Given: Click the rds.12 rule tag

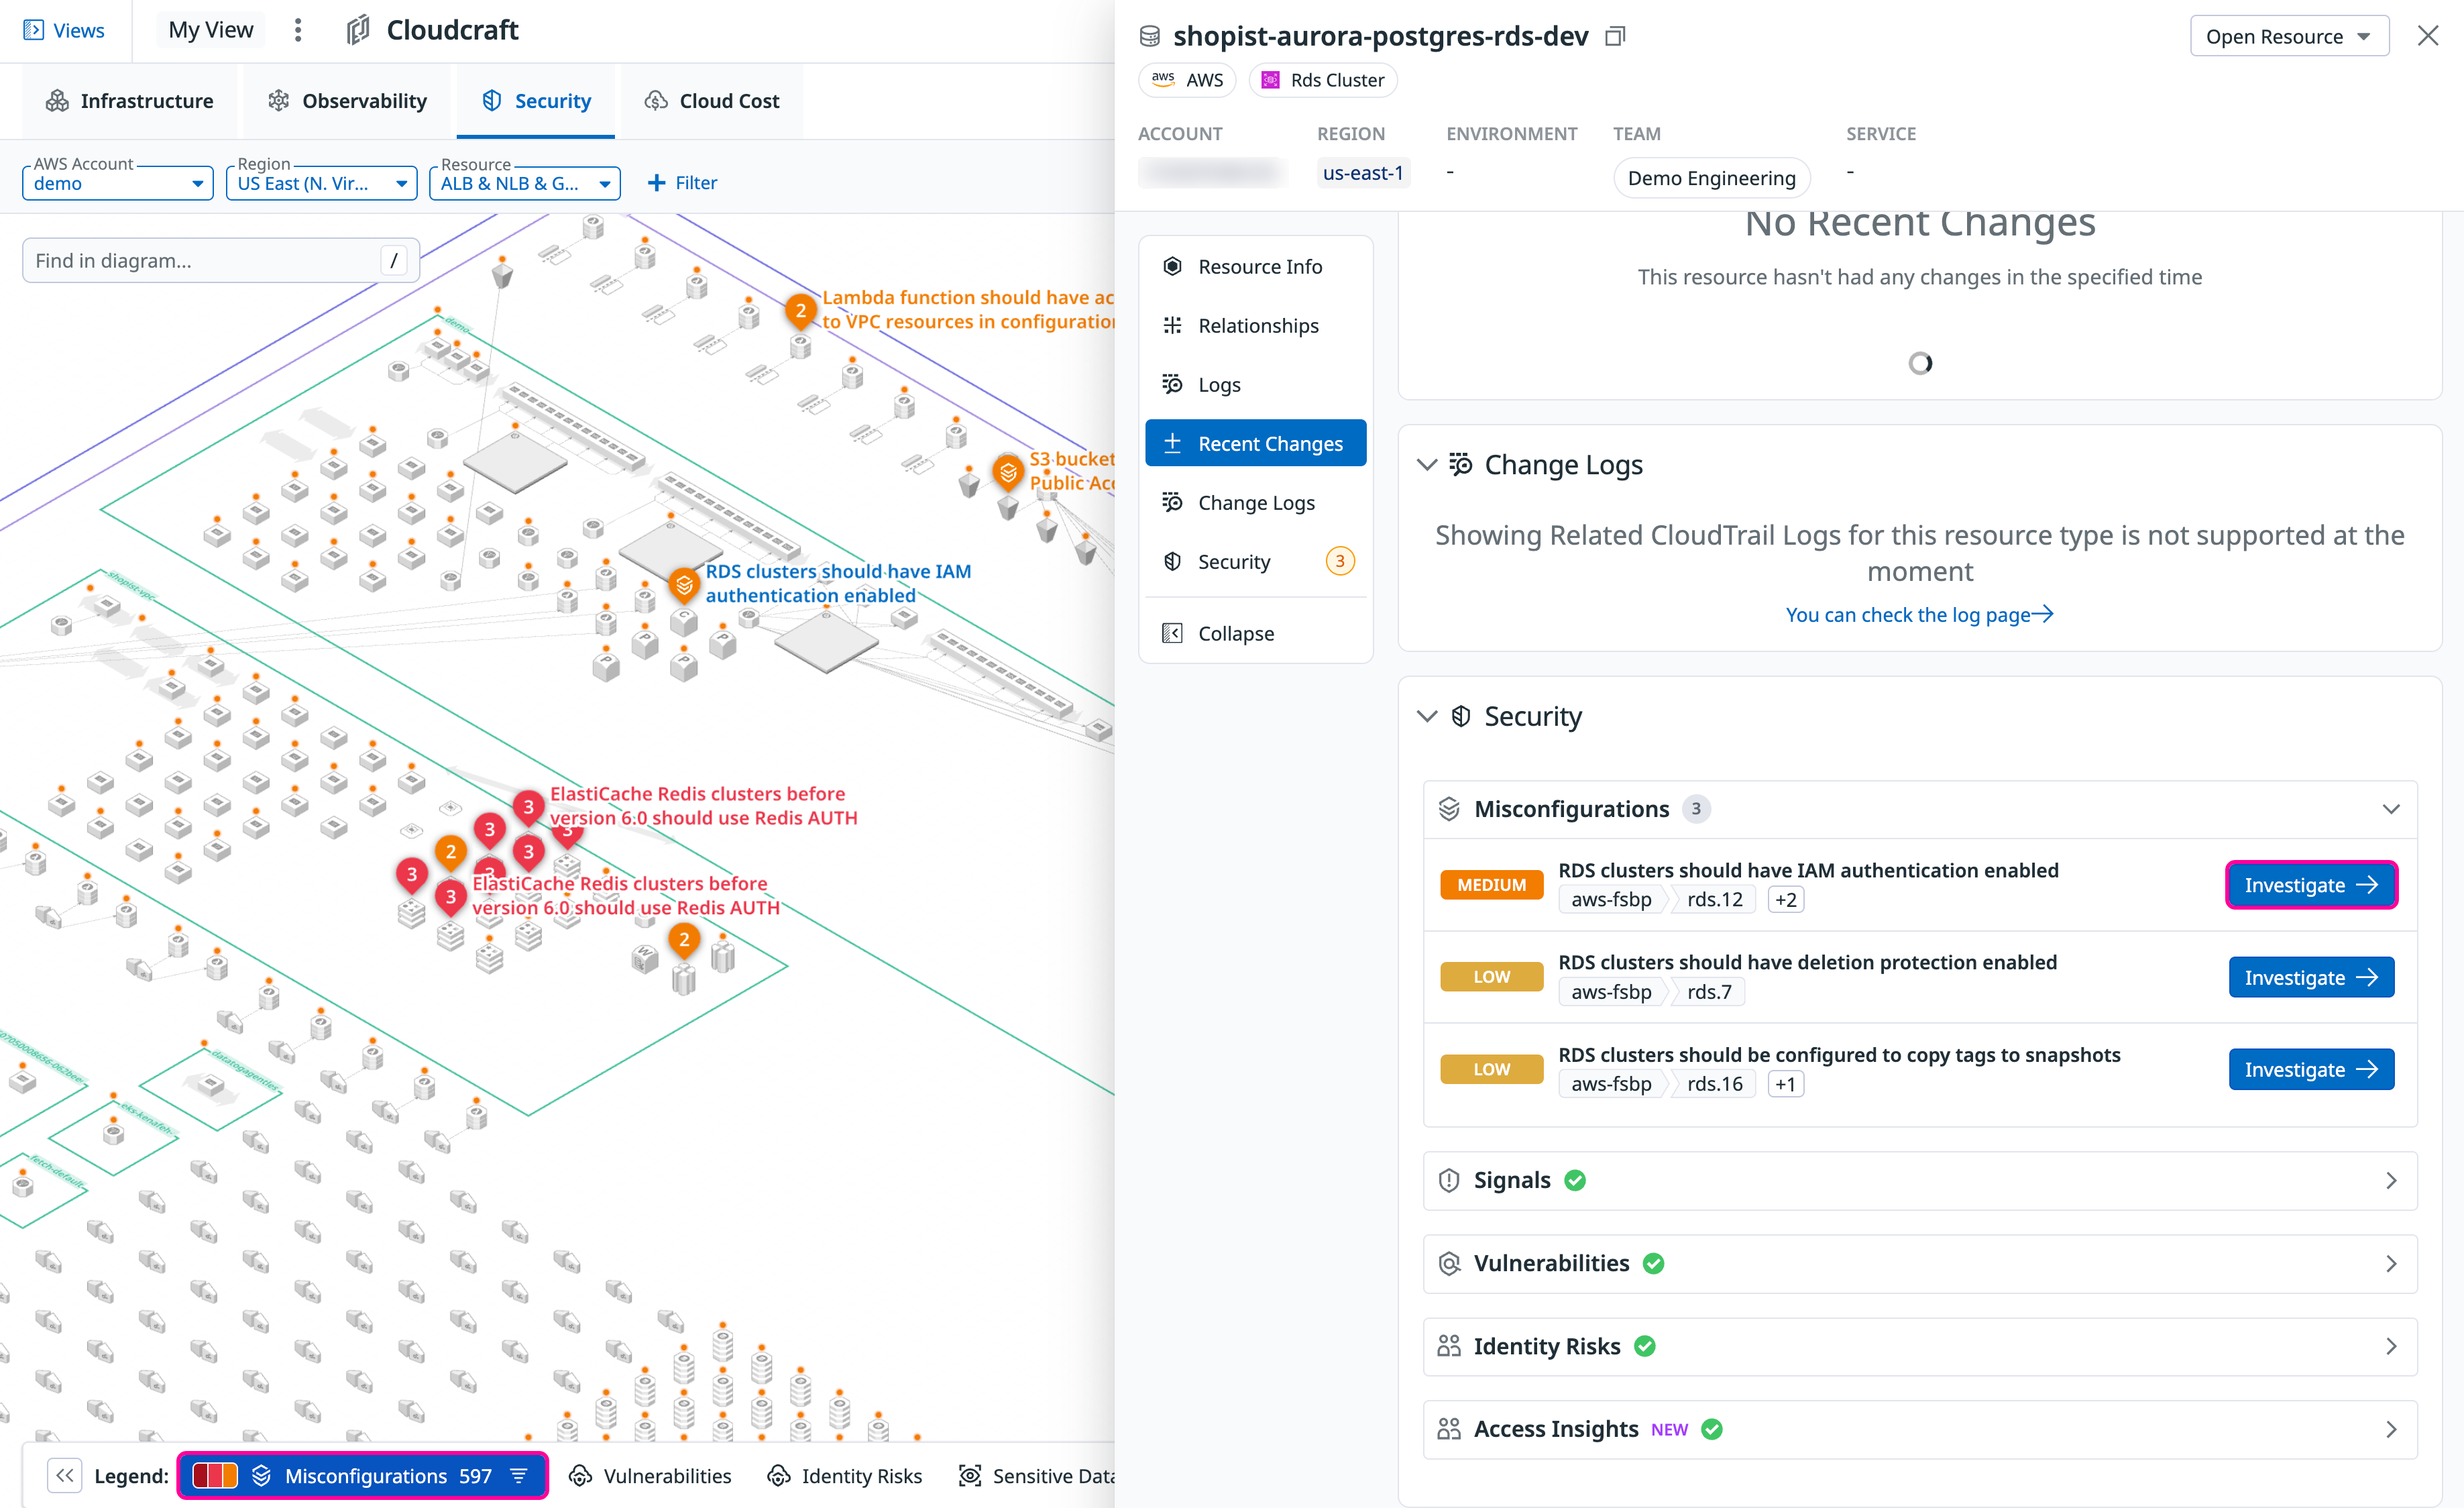Looking at the screenshot, I should coord(1714,899).
